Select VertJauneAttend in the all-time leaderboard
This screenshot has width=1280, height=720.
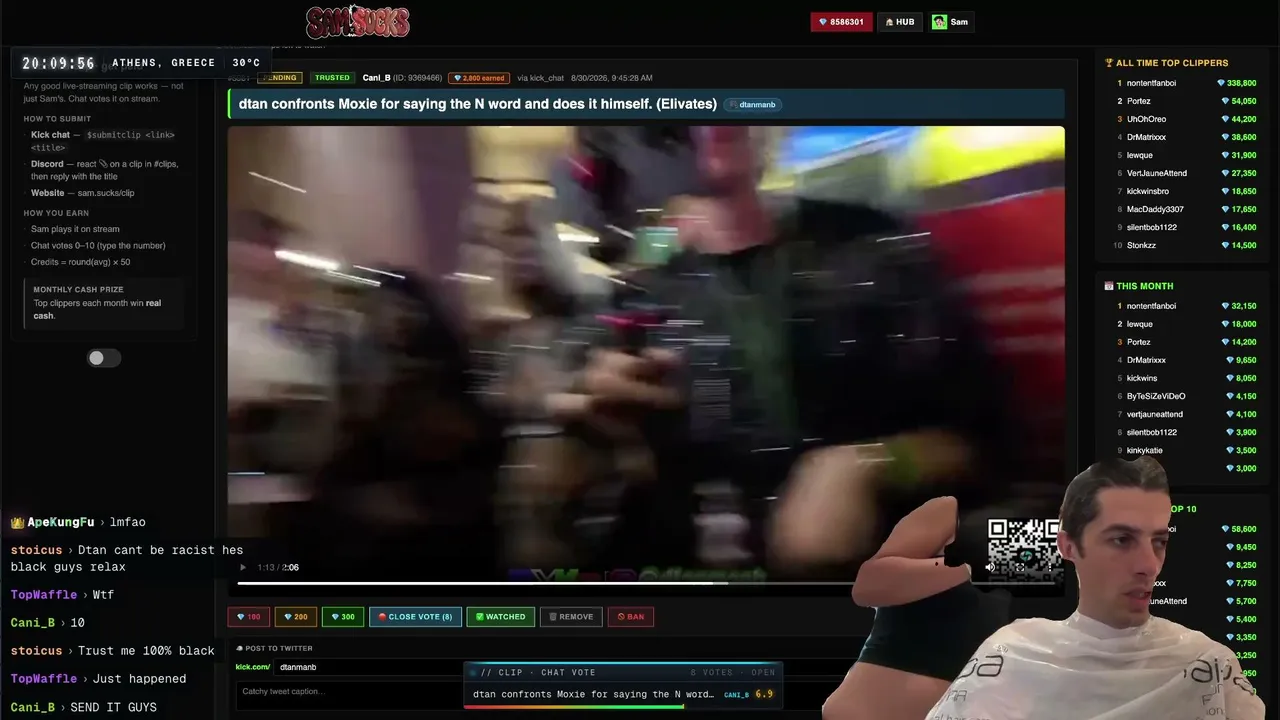pyautogui.click(x=1155, y=173)
